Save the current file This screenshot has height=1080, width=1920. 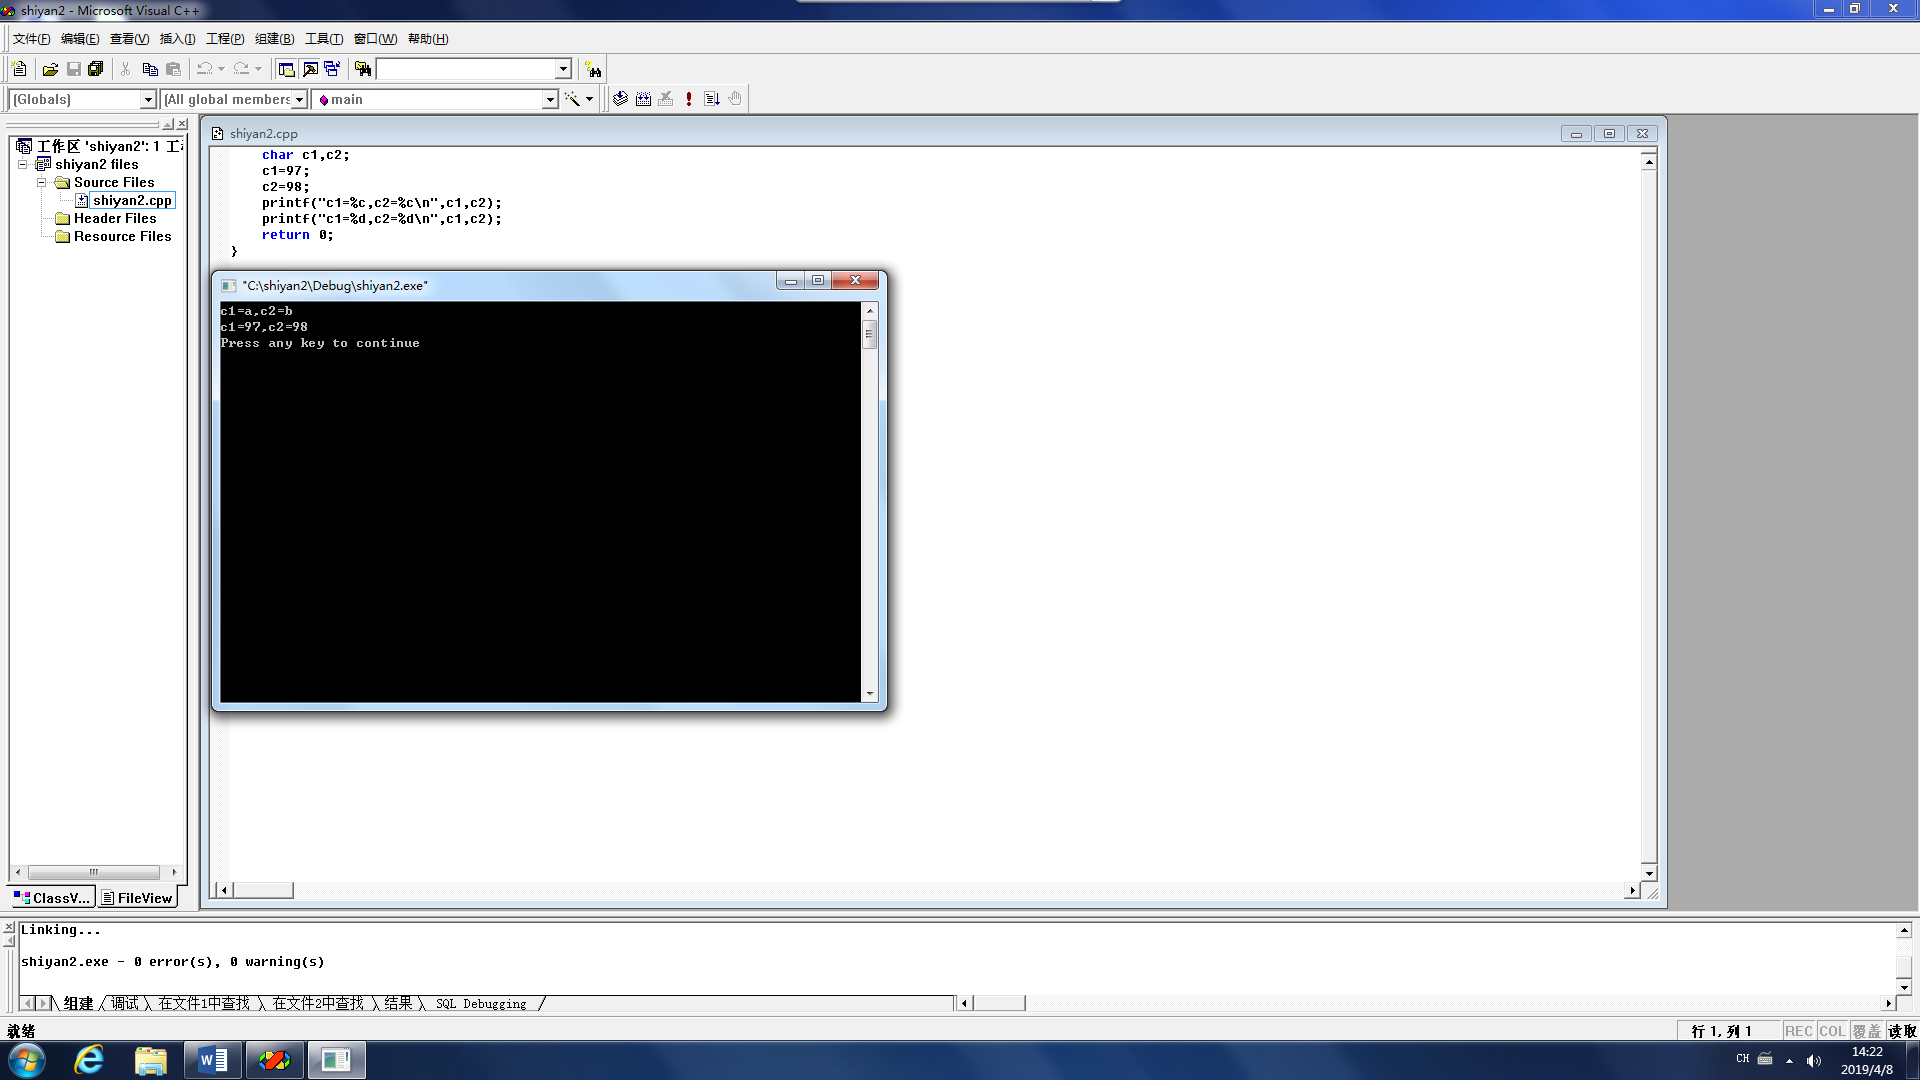pyautogui.click(x=73, y=69)
